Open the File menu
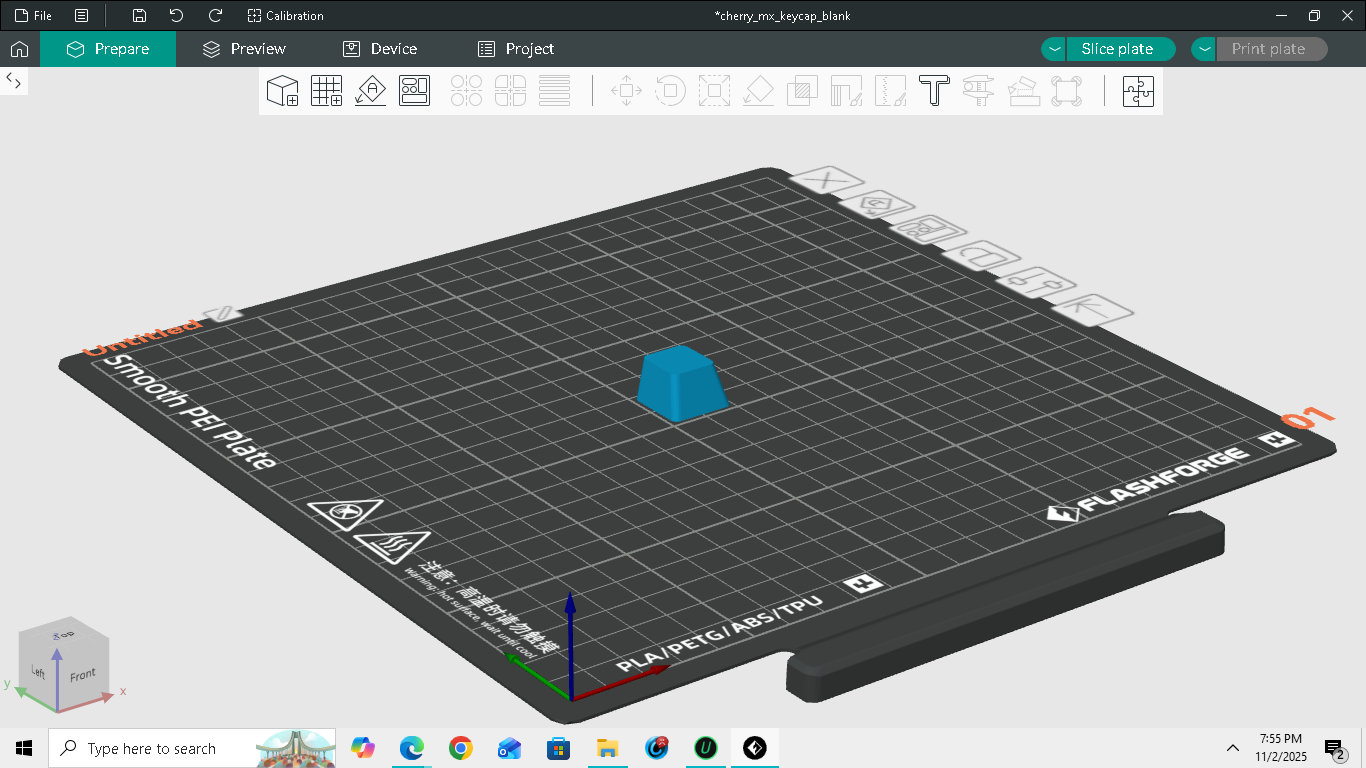 click(x=33, y=16)
